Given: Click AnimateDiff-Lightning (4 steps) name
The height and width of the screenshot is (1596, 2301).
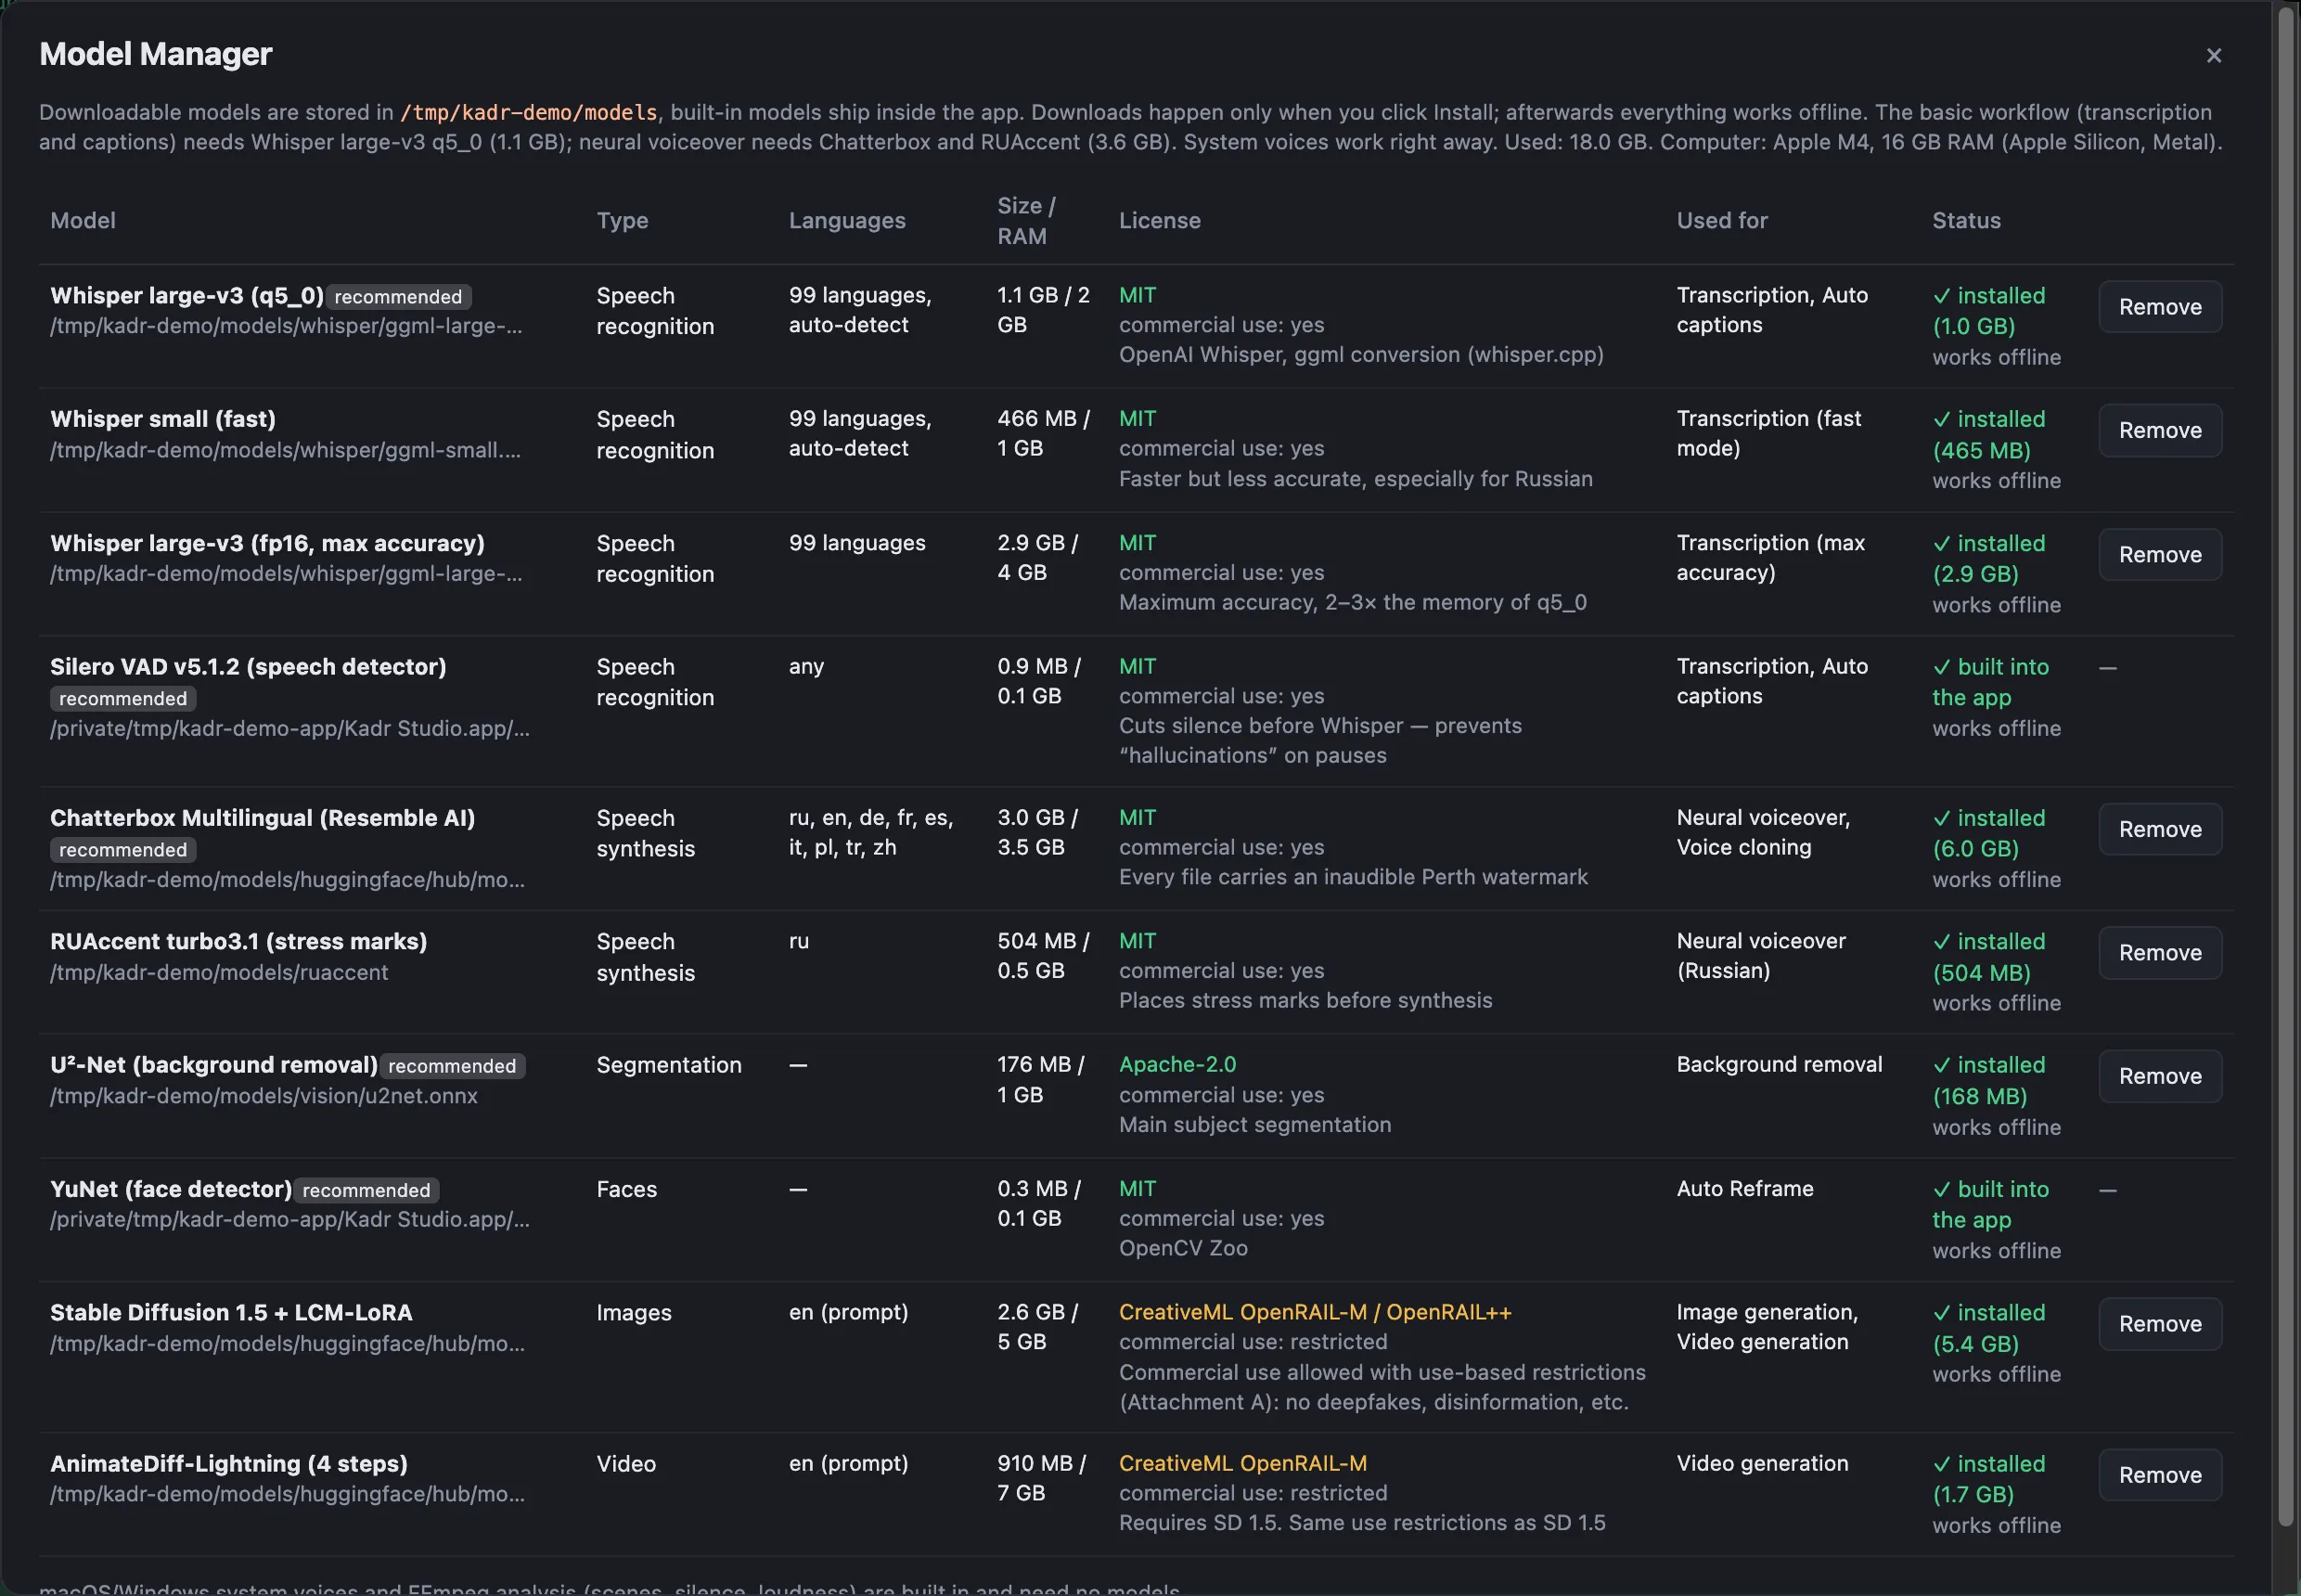Looking at the screenshot, I should [229, 1464].
